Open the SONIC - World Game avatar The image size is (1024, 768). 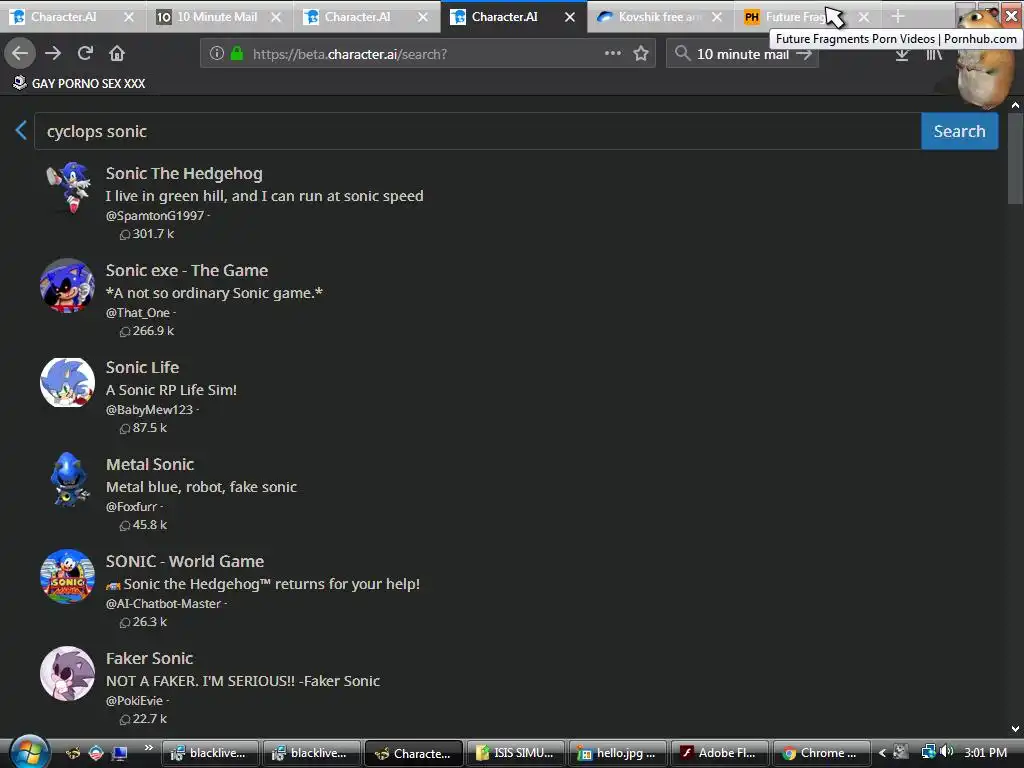click(x=67, y=577)
